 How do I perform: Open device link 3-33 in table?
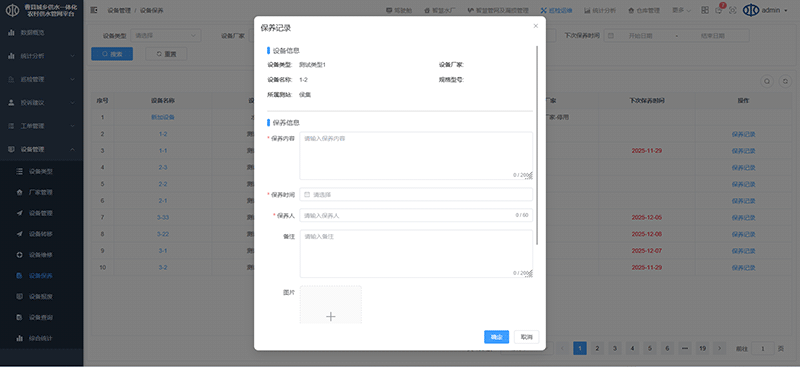(x=163, y=217)
